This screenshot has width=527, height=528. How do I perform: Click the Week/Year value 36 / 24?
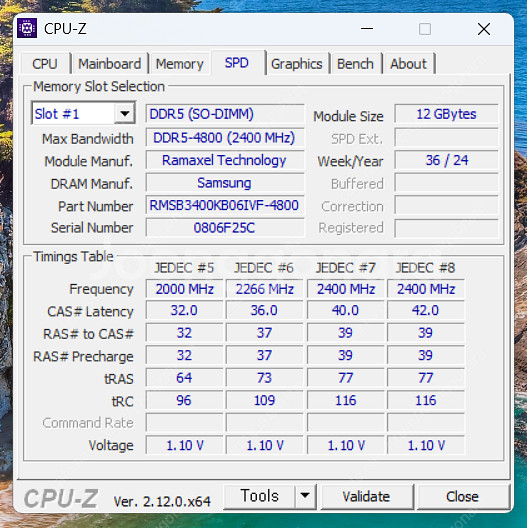click(446, 160)
